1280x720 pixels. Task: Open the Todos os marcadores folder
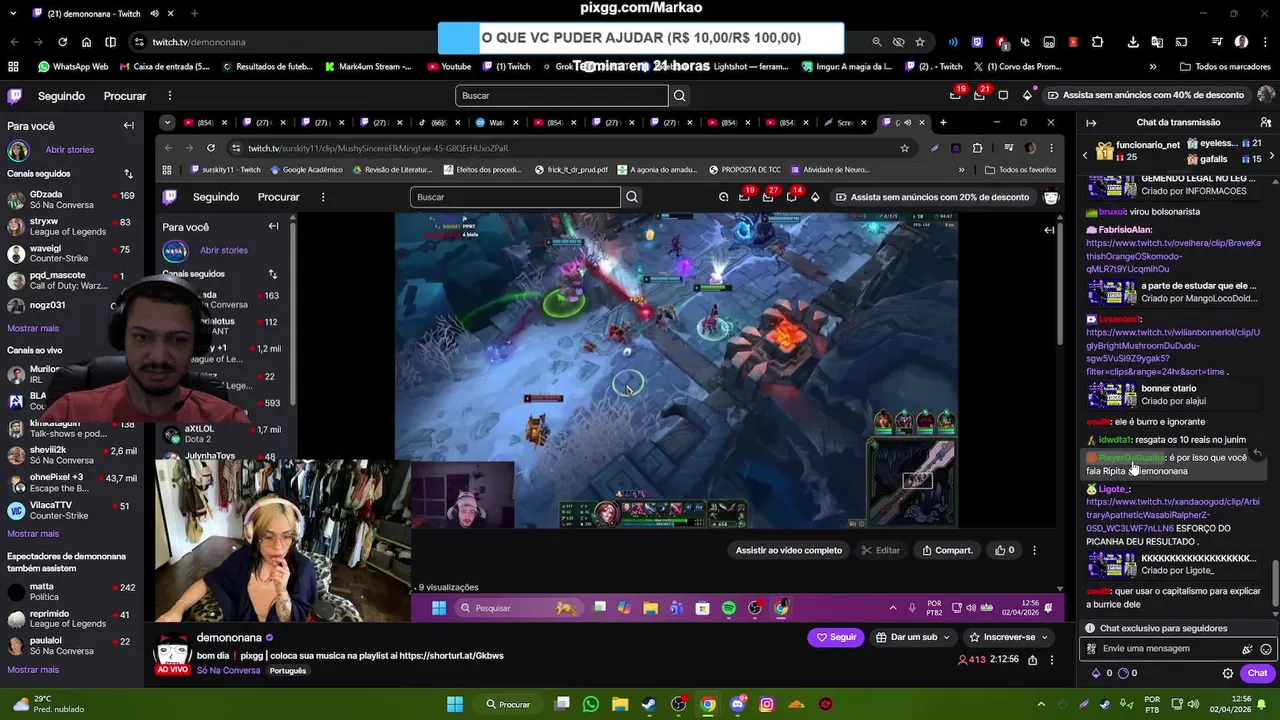click(x=1225, y=67)
